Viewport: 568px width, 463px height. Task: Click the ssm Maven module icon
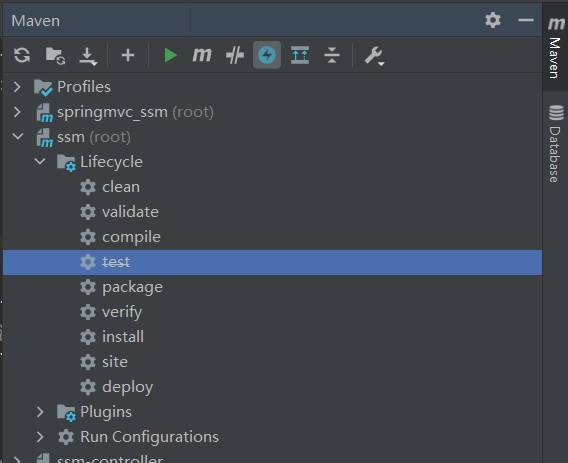[x=45, y=138]
